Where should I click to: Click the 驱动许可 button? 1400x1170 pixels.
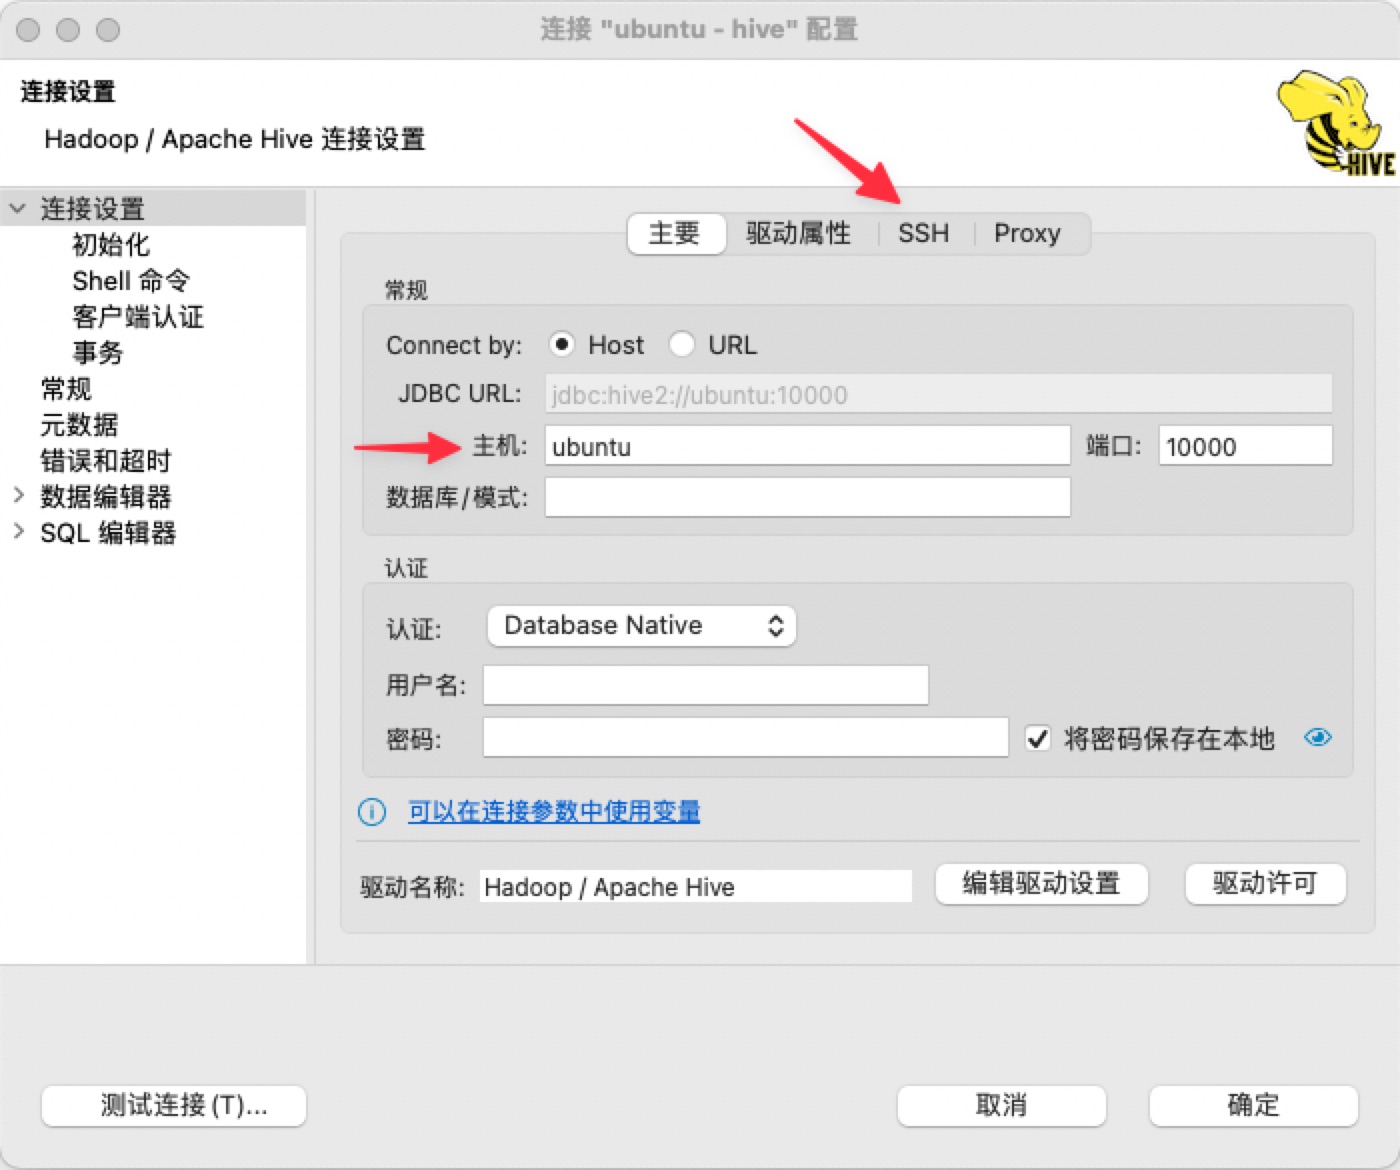(x=1266, y=884)
